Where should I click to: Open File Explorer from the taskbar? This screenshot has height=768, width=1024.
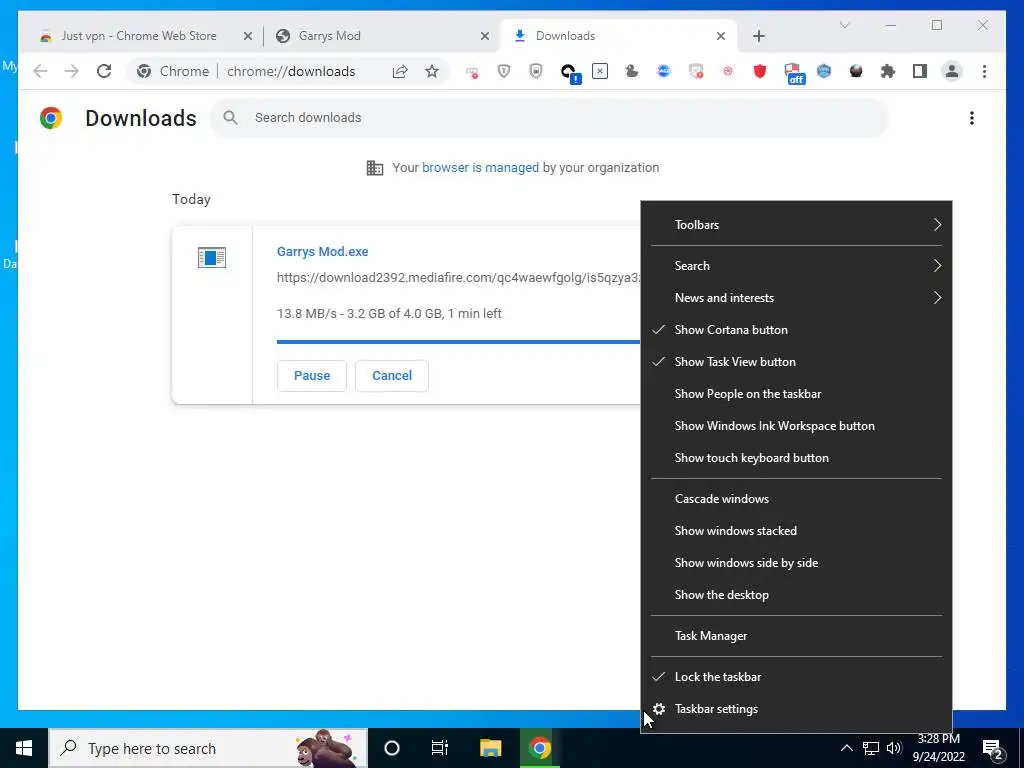(x=490, y=748)
